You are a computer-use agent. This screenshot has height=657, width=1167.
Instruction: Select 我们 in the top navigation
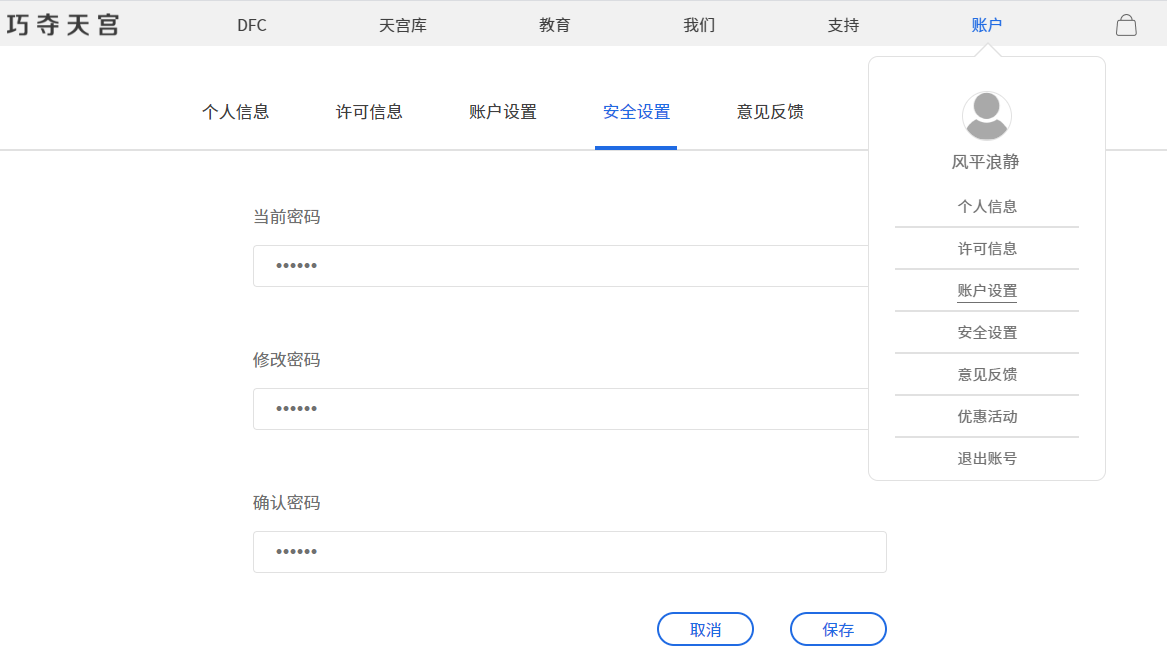[699, 25]
